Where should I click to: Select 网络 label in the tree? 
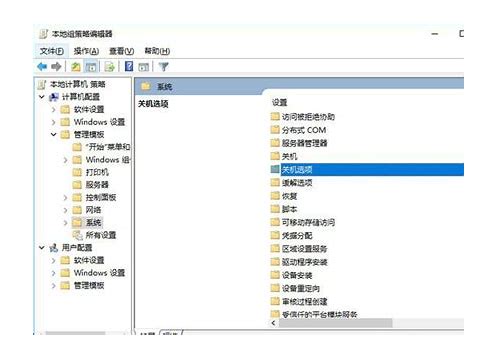93,210
